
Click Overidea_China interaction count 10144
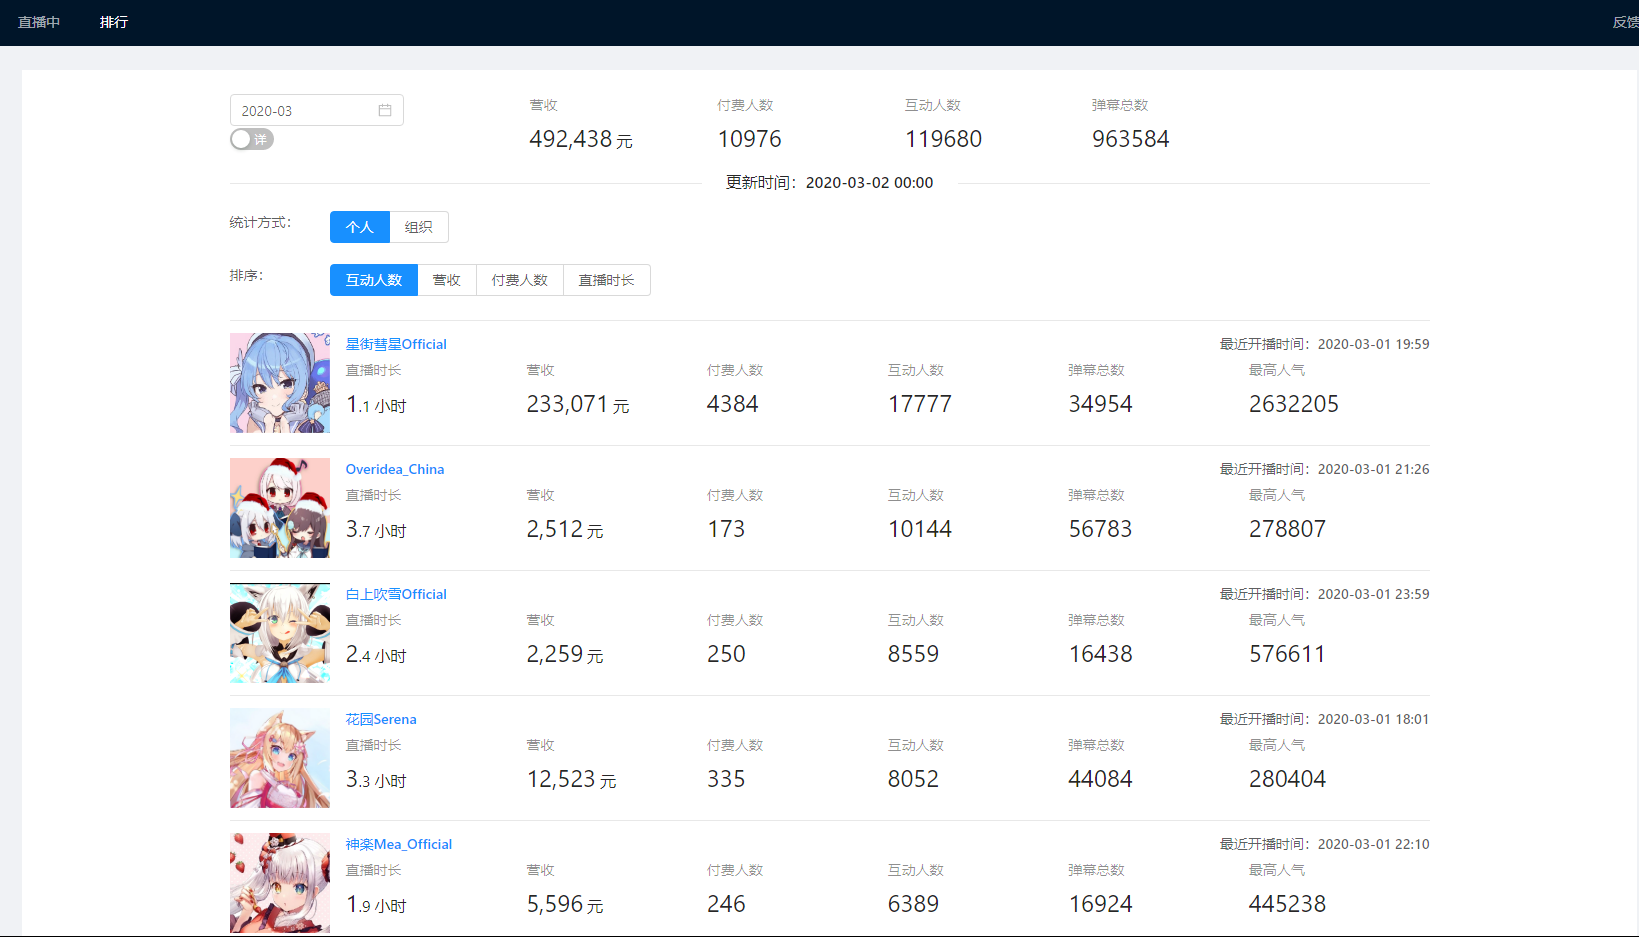click(x=920, y=529)
